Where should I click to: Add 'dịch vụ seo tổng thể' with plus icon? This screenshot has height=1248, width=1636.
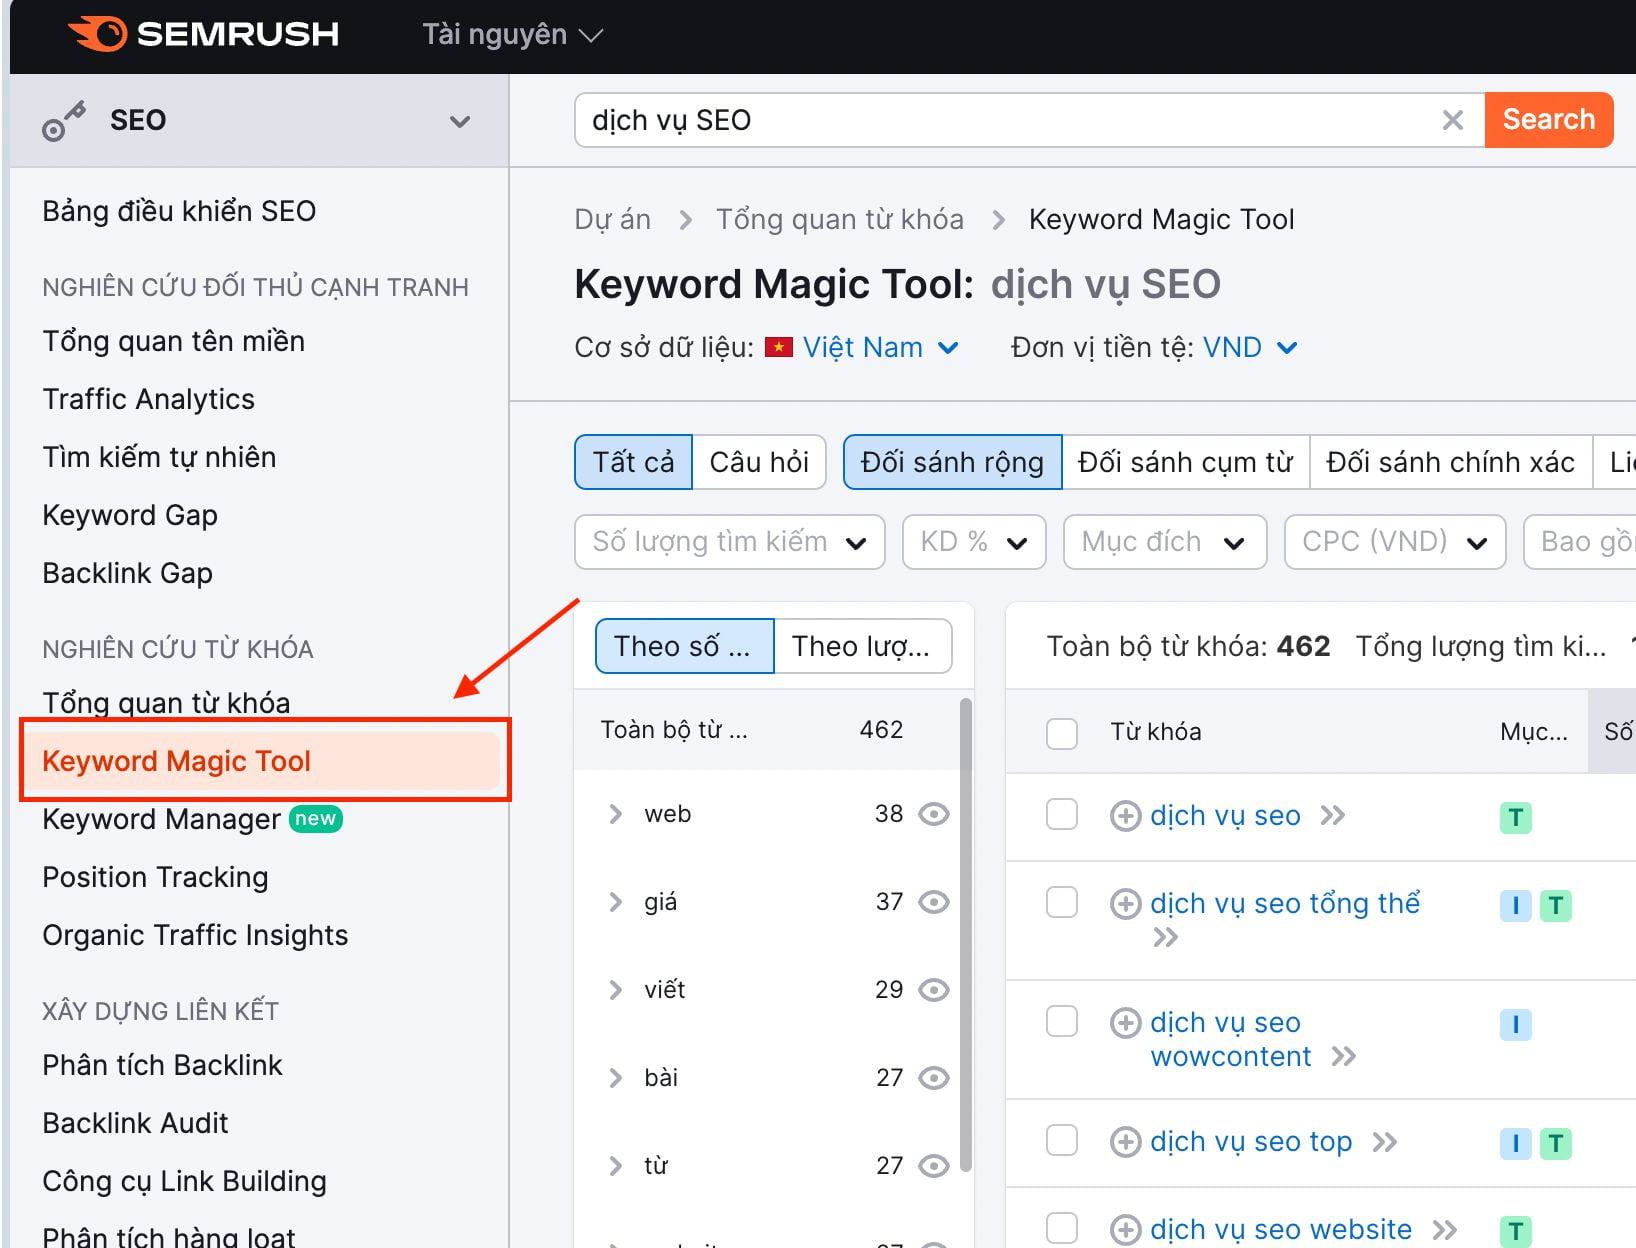click(1125, 904)
